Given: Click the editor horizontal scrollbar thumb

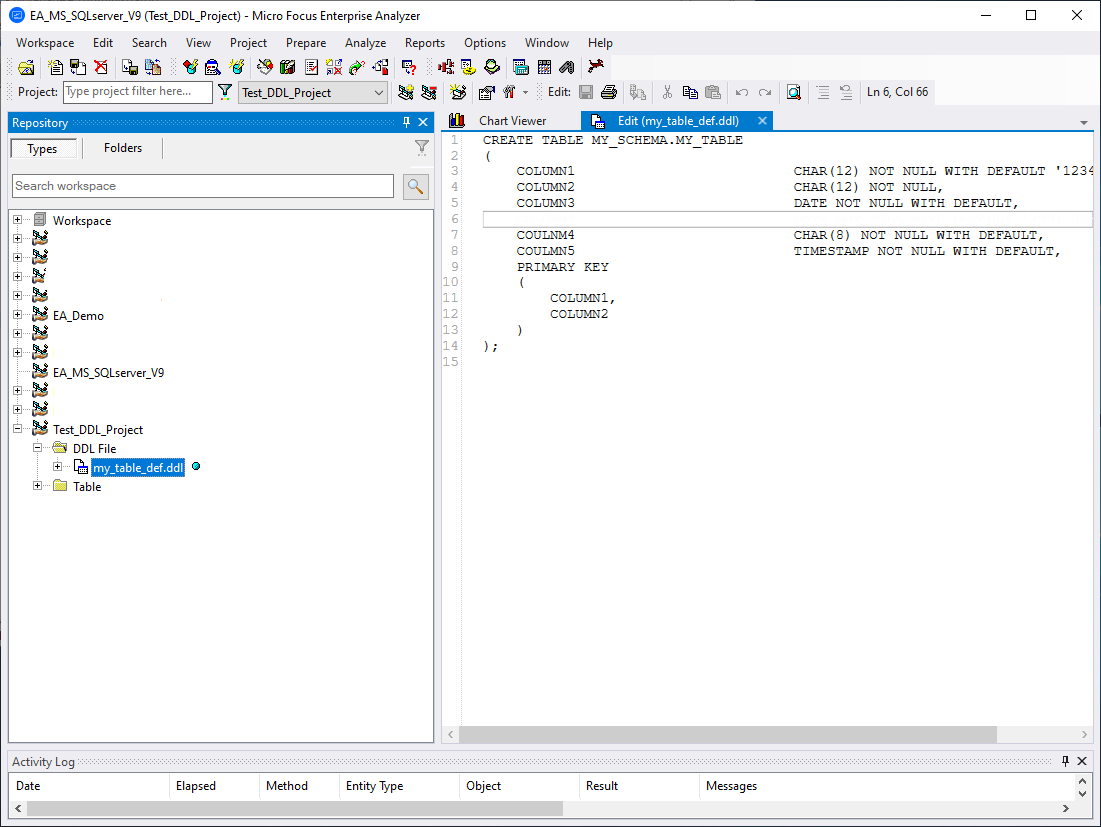Looking at the screenshot, I should tap(728, 735).
